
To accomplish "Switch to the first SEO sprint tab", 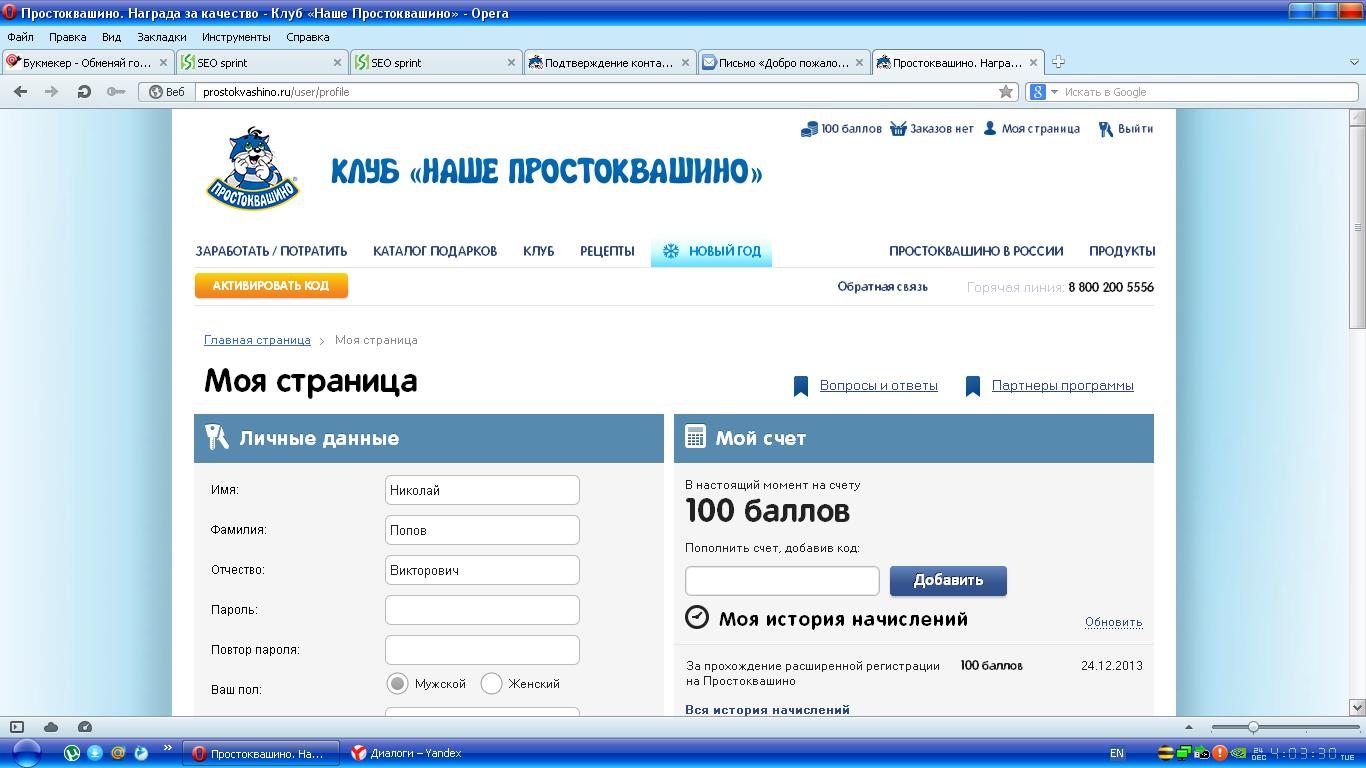I will tap(262, 62).
